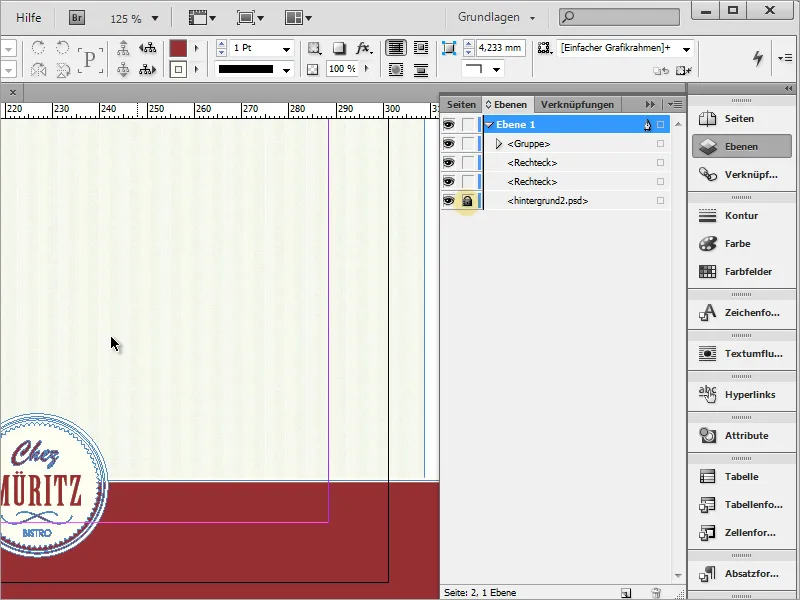Click the rotate 90° clockwise icon
This screenshot has width=800, height=600.
38,48
